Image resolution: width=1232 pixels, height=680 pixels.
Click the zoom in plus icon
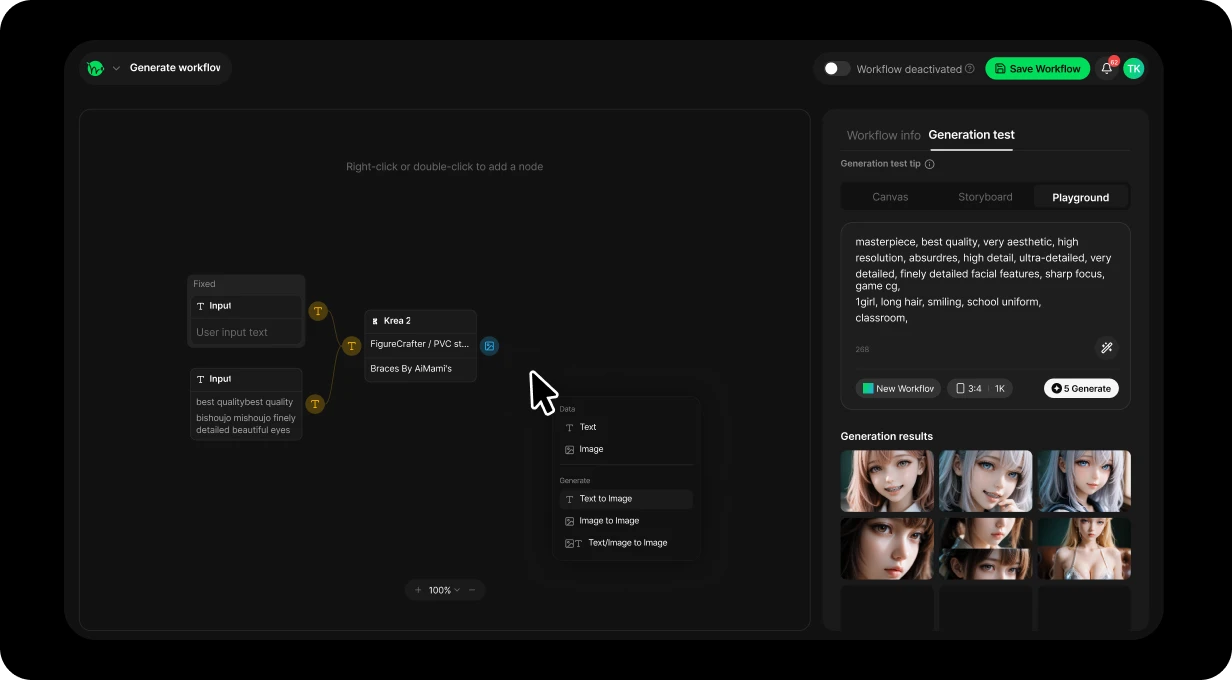418,590
